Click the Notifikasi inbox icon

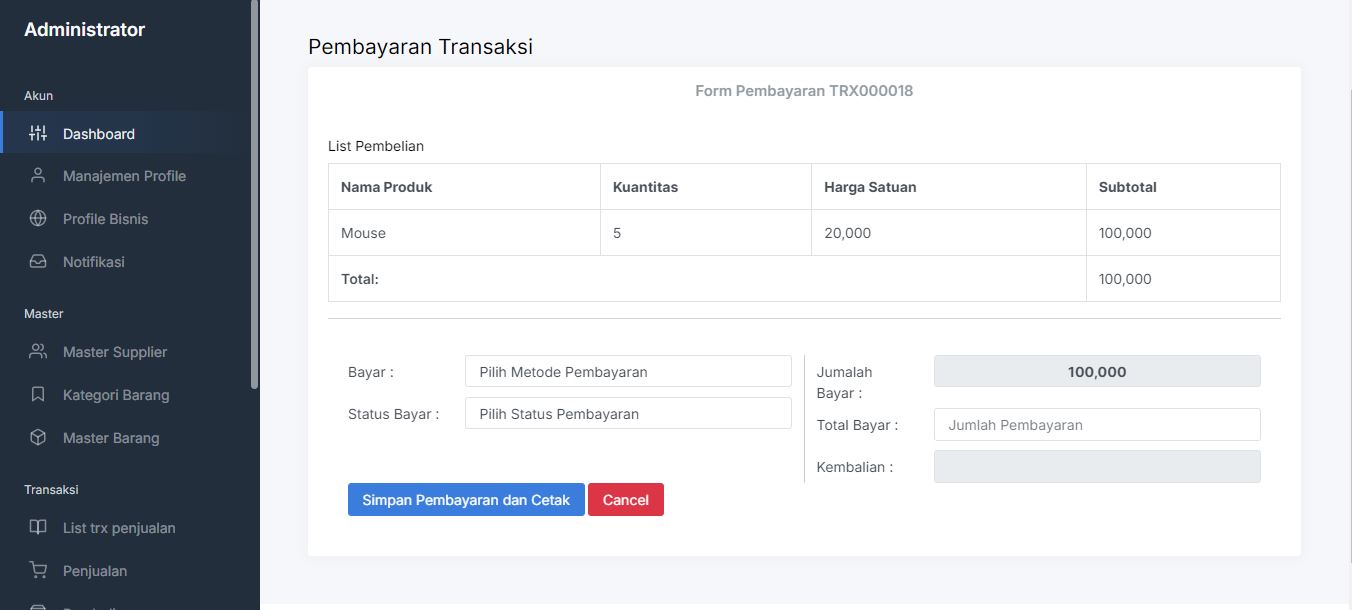click(38, 262)
